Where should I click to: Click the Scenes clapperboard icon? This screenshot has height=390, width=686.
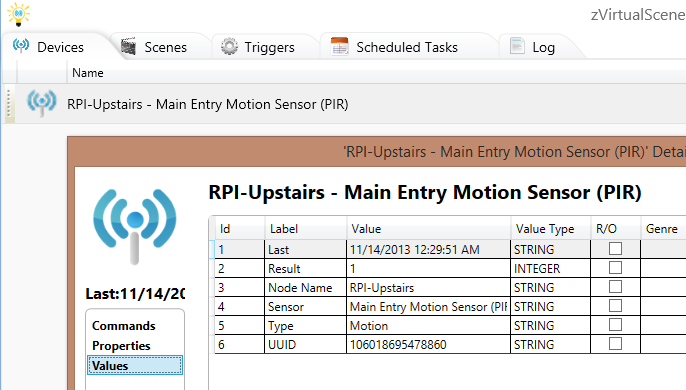point(129,46)
